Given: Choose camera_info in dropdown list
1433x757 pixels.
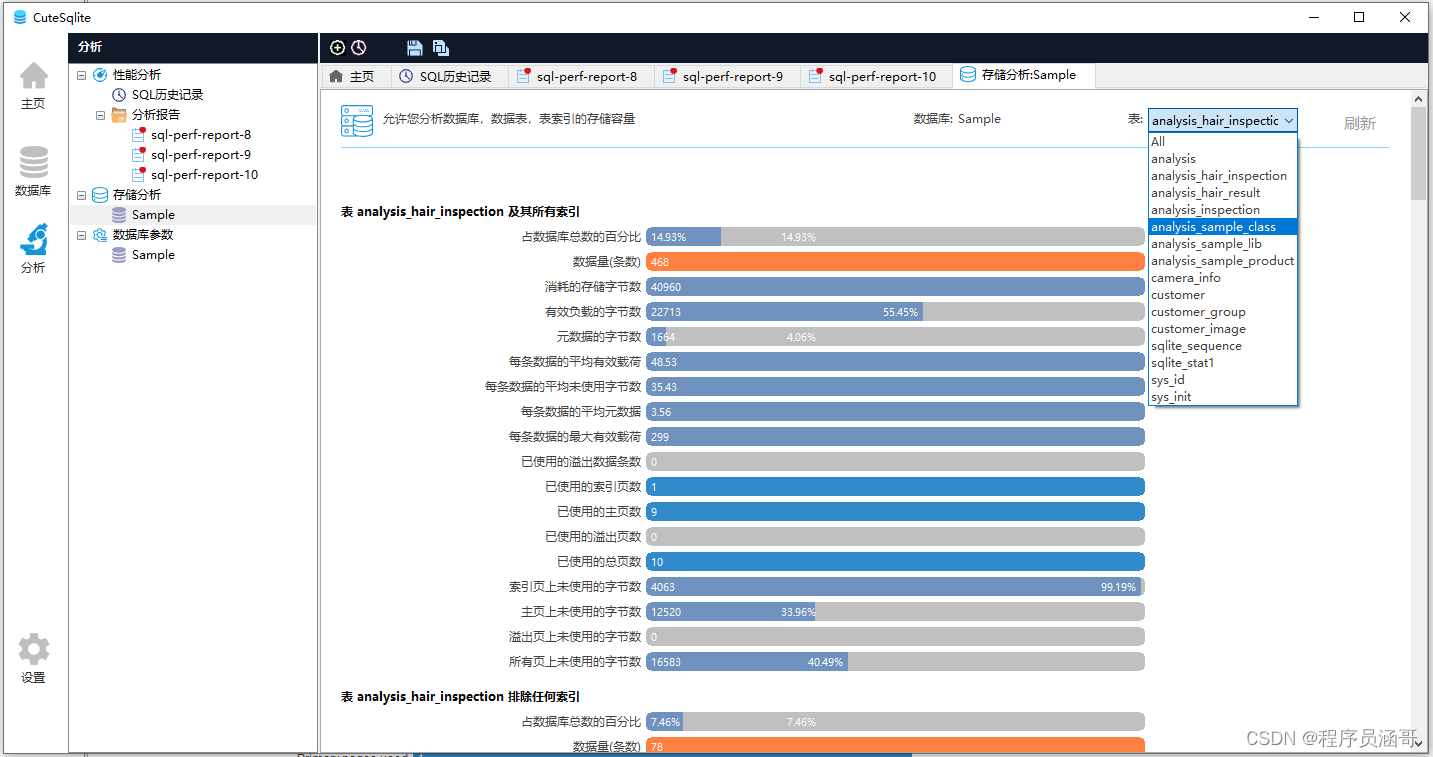Looking at the screenshot, I should (x=1223, y=278).
